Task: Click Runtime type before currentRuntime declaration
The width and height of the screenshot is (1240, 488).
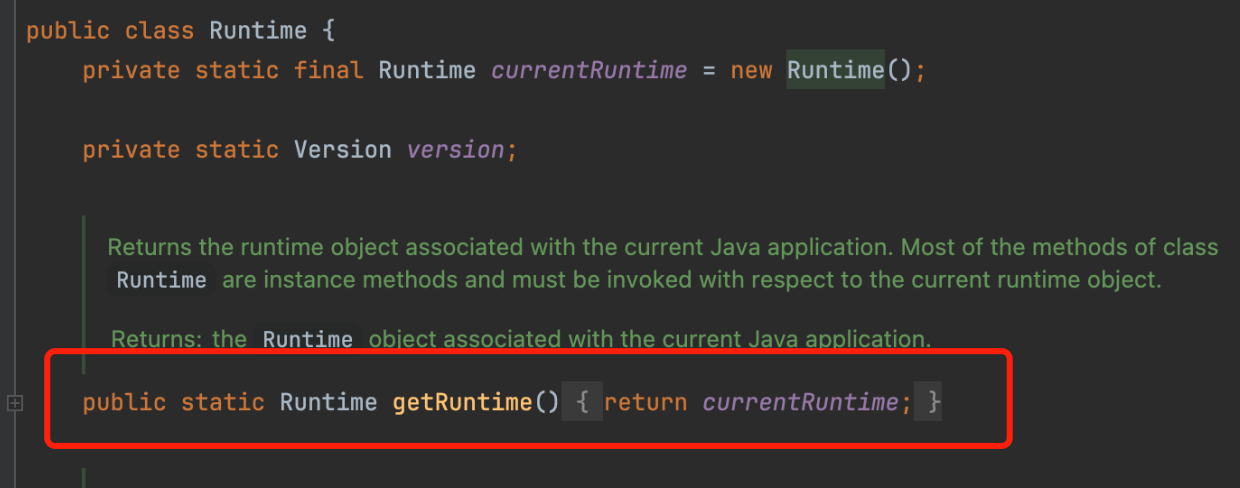Action: 427,70
